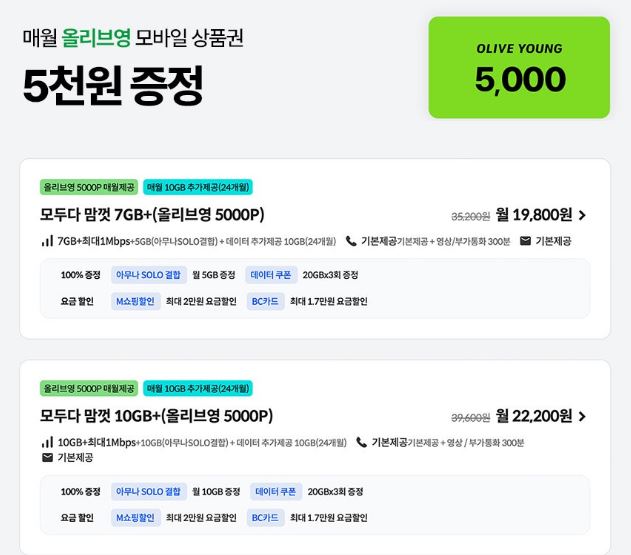Click 데이터 쿠폰 tag in the 10GB+ plan

pyautogui.click(x=276, y=491)
